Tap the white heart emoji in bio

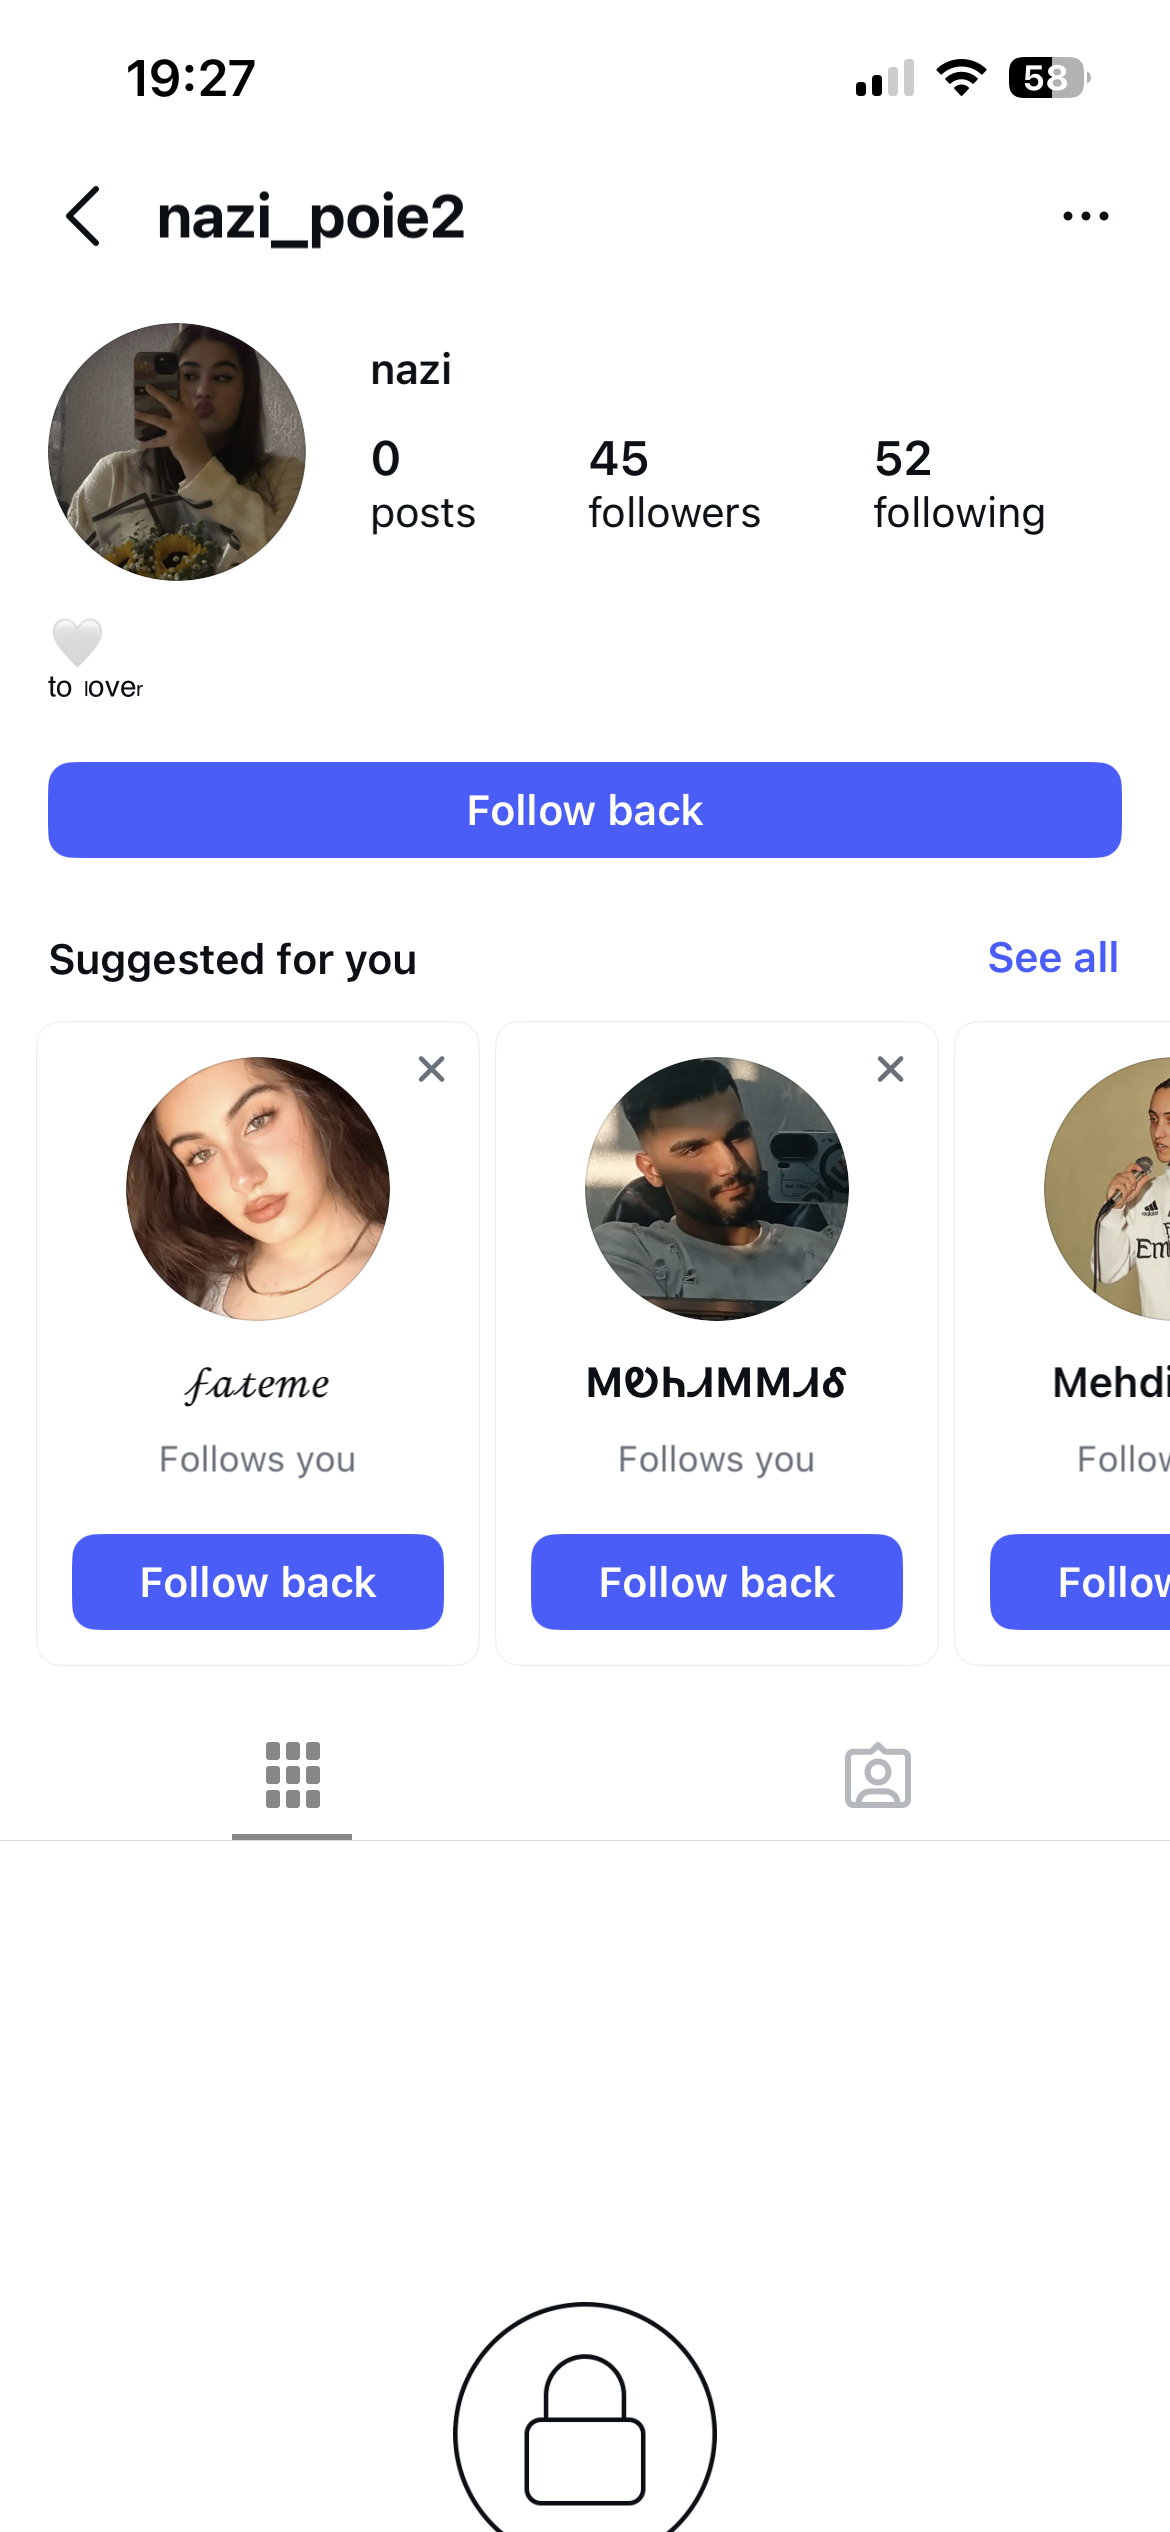coord(77,641)
